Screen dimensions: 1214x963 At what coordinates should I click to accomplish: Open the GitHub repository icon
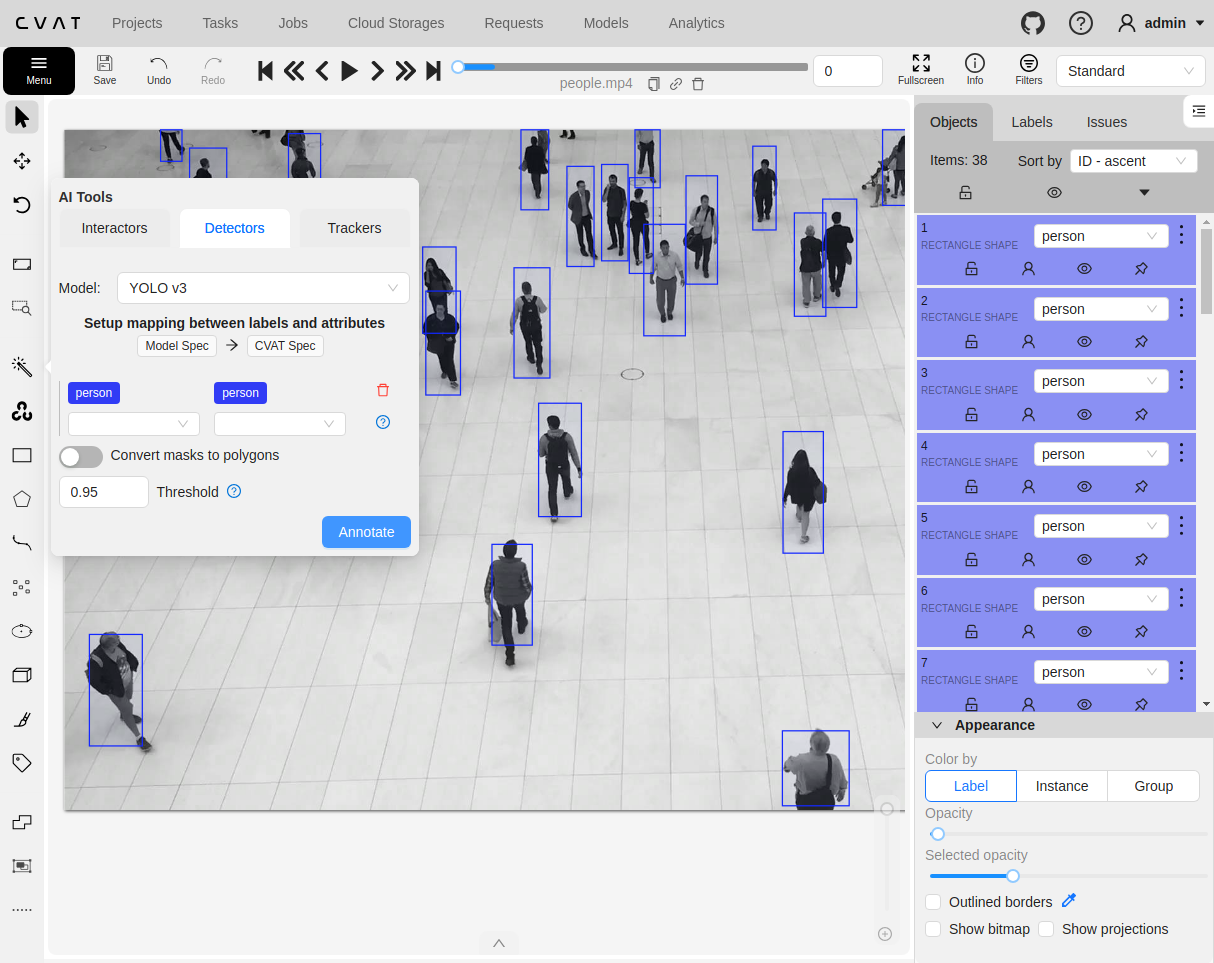(1033, 23)
